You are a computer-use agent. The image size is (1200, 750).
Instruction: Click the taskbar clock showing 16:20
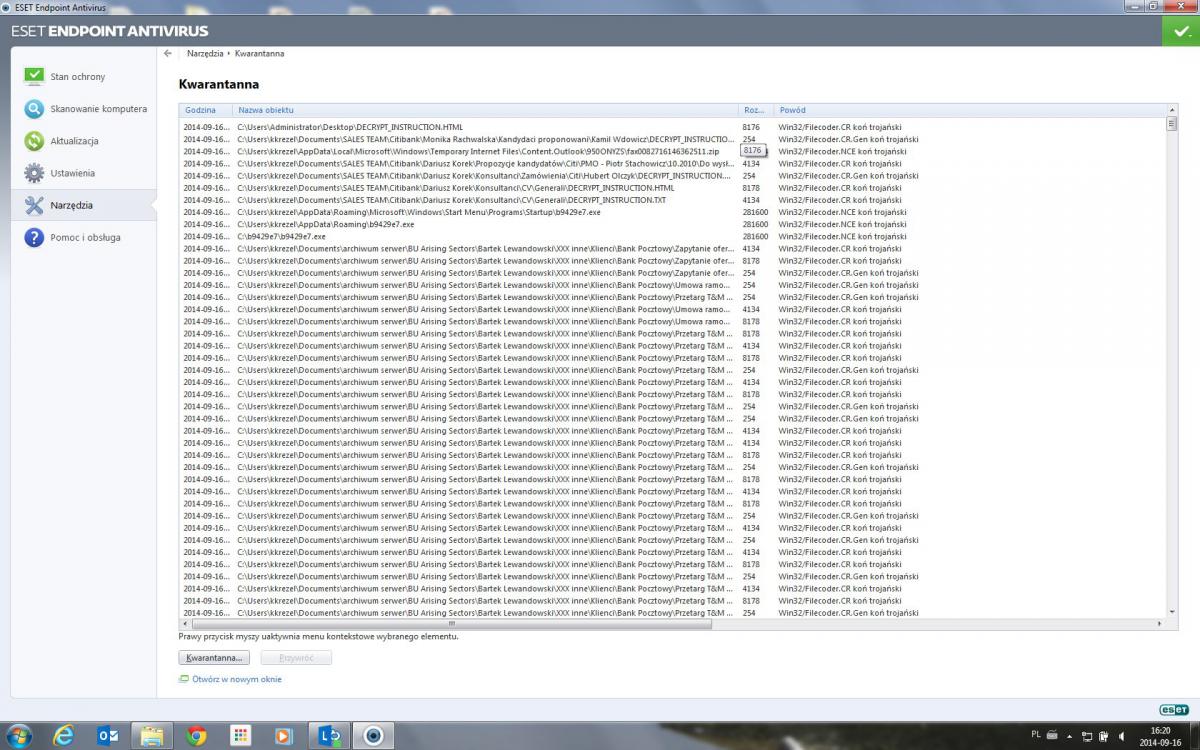pos(1160,736)
